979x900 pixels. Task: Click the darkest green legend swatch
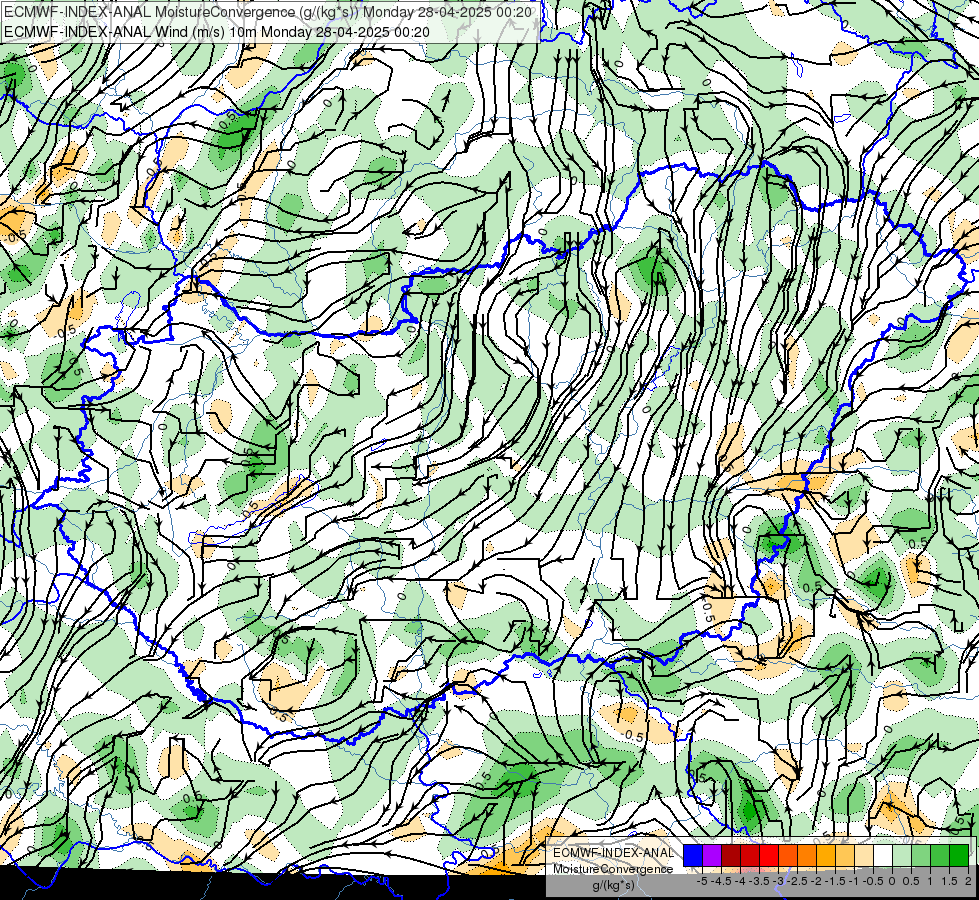point(959,855)
